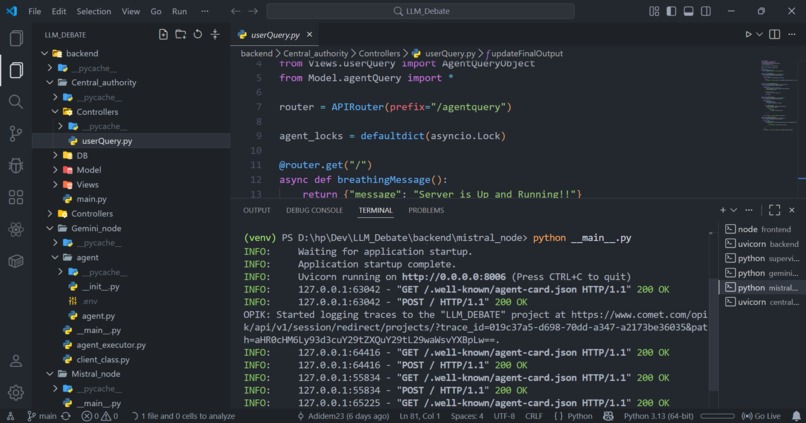Open the Manage gear in activity bar

16,393
